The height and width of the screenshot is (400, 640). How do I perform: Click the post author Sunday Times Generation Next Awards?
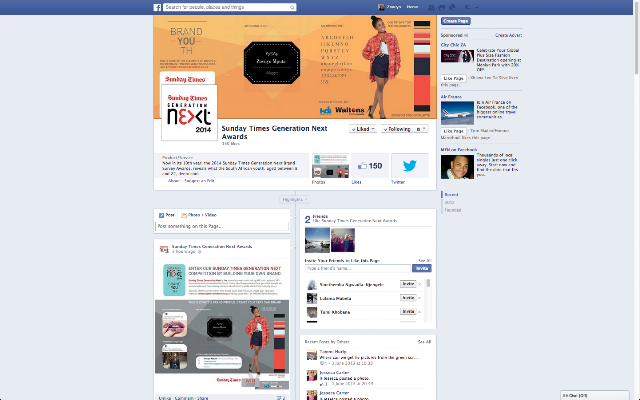(212, 247)
